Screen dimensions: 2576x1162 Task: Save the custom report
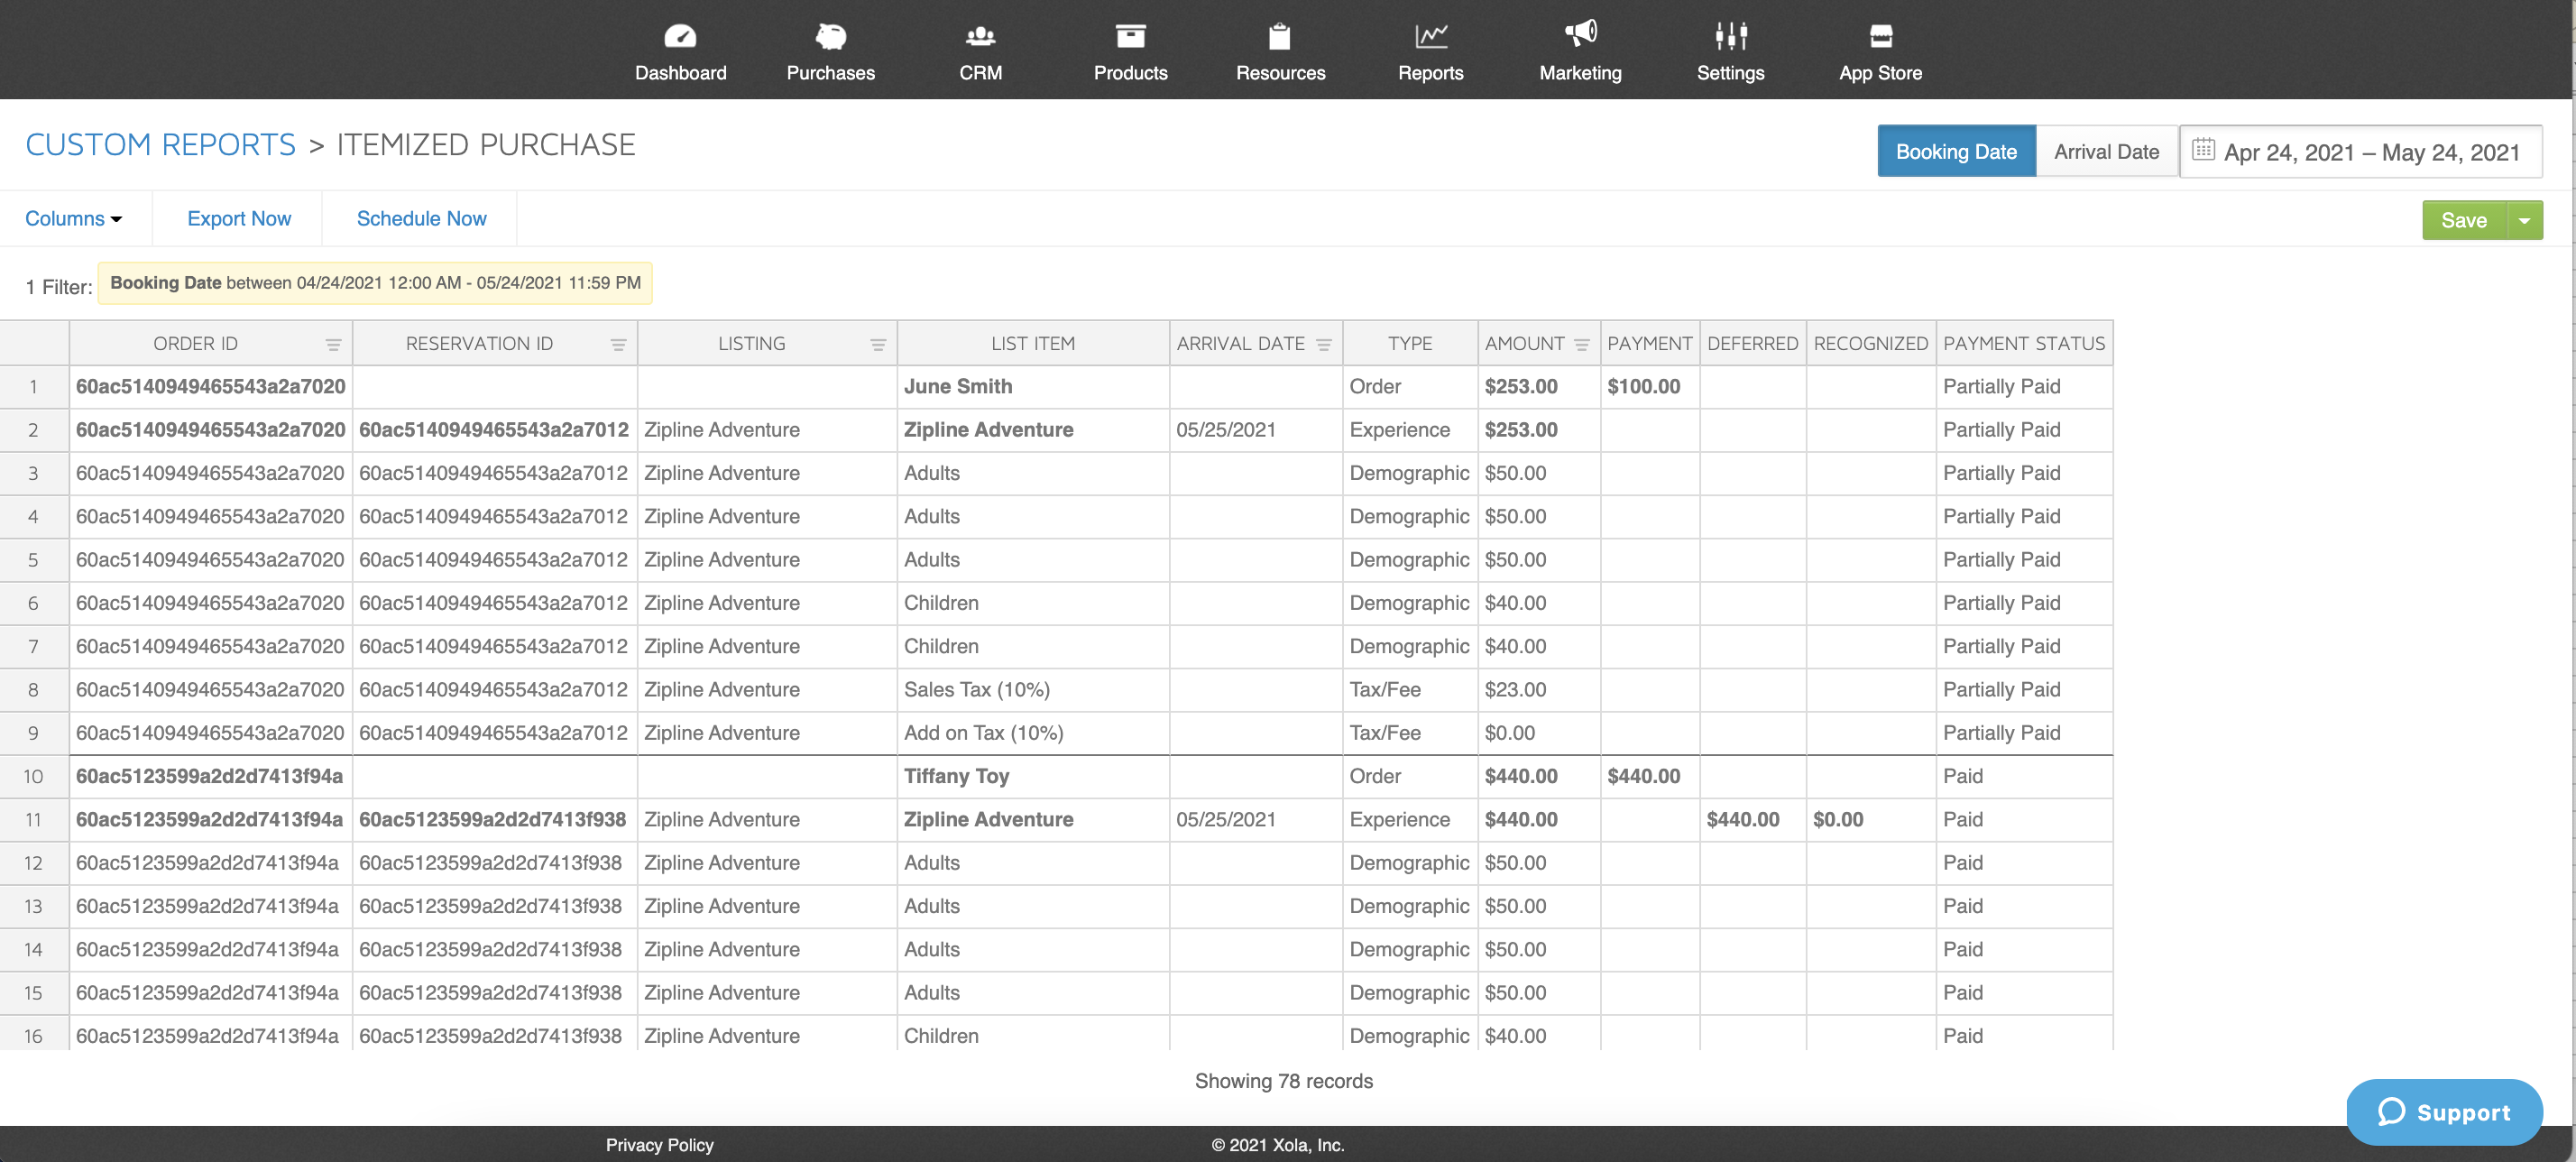[2464, 220]
